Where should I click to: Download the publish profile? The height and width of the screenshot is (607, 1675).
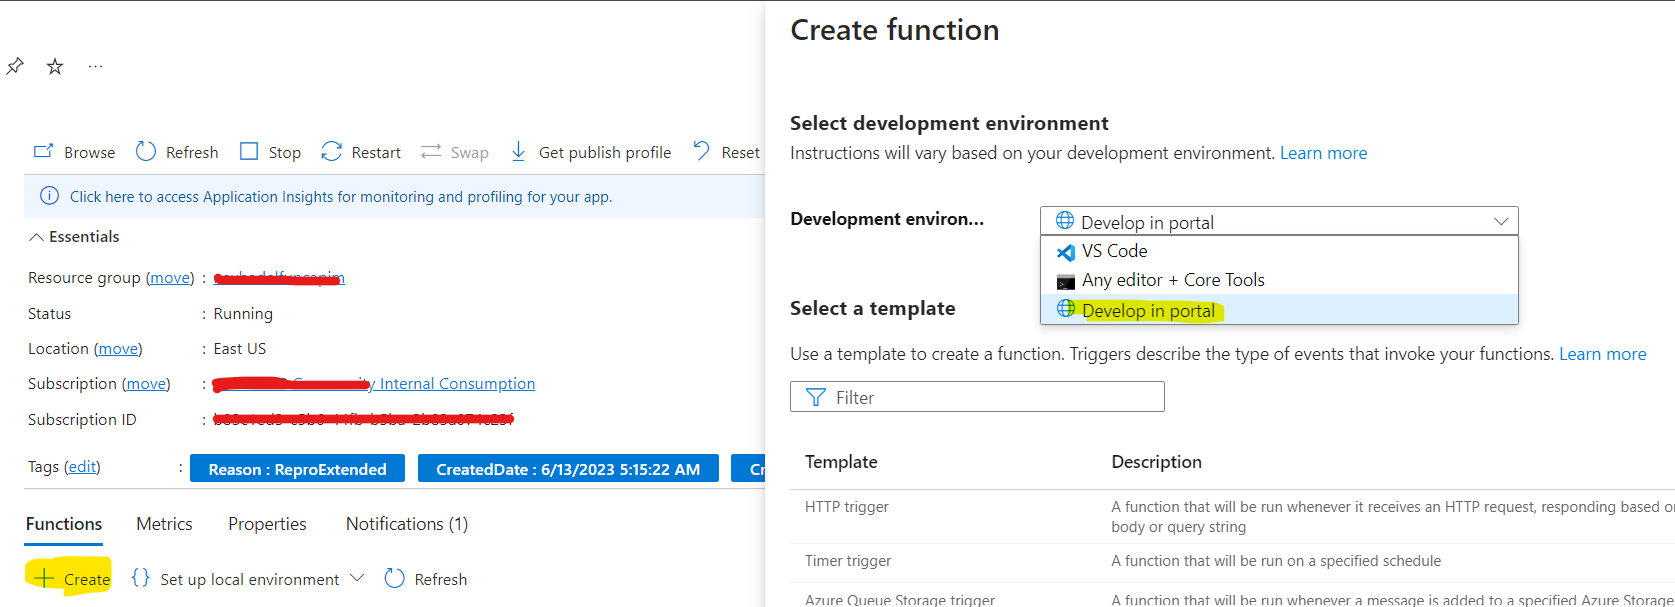[x=590, y=152]
